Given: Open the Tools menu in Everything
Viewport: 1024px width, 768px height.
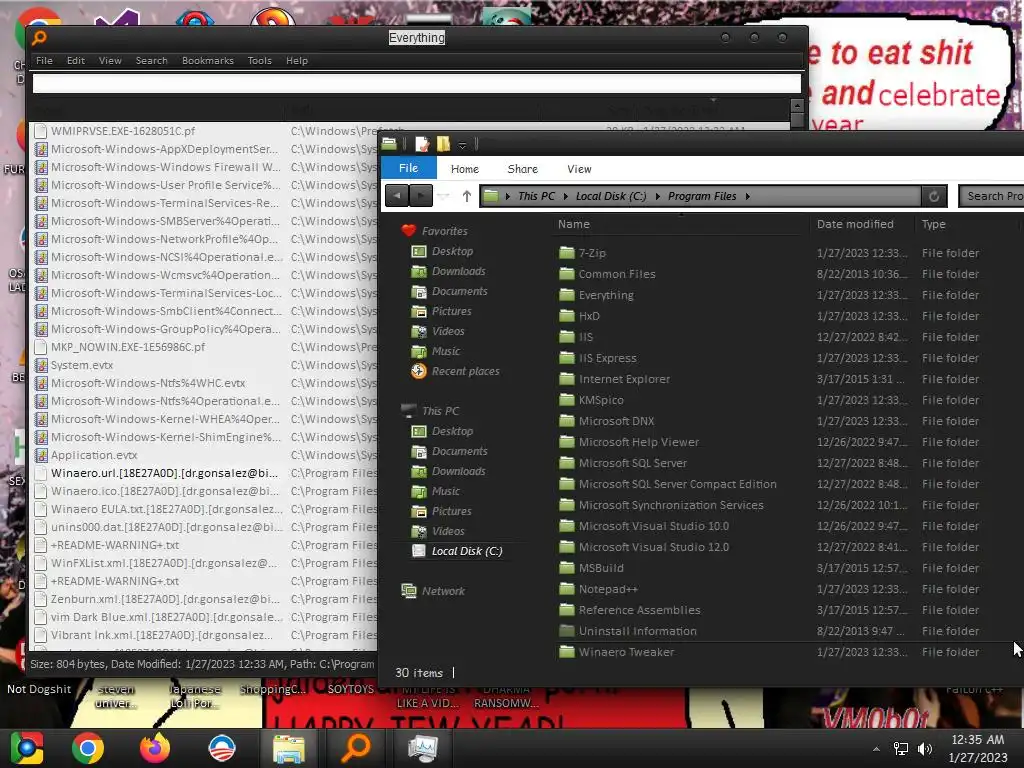Looking at the screenshot, I should (259, 61).
